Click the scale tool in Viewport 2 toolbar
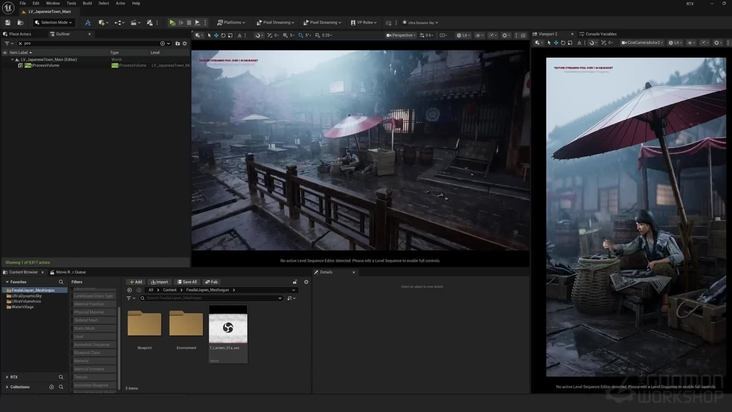 [x=570, y=42]
